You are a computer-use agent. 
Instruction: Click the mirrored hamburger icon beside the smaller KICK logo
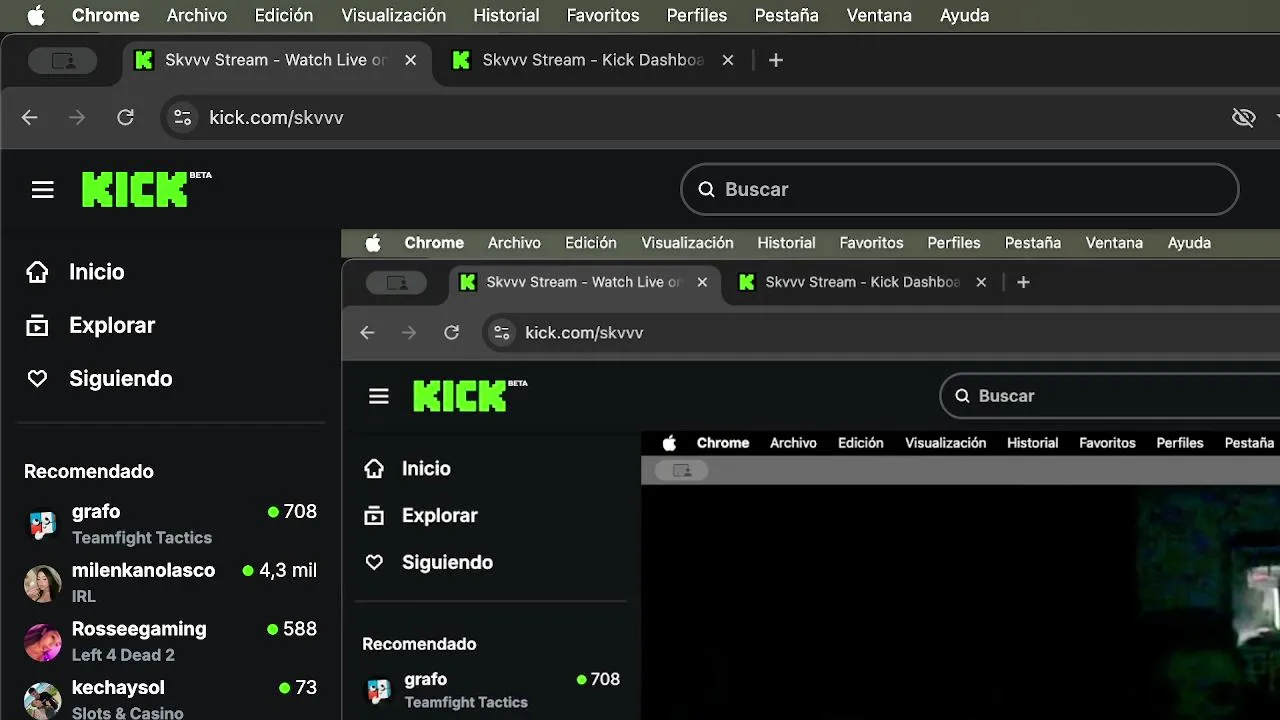(378, 396)
